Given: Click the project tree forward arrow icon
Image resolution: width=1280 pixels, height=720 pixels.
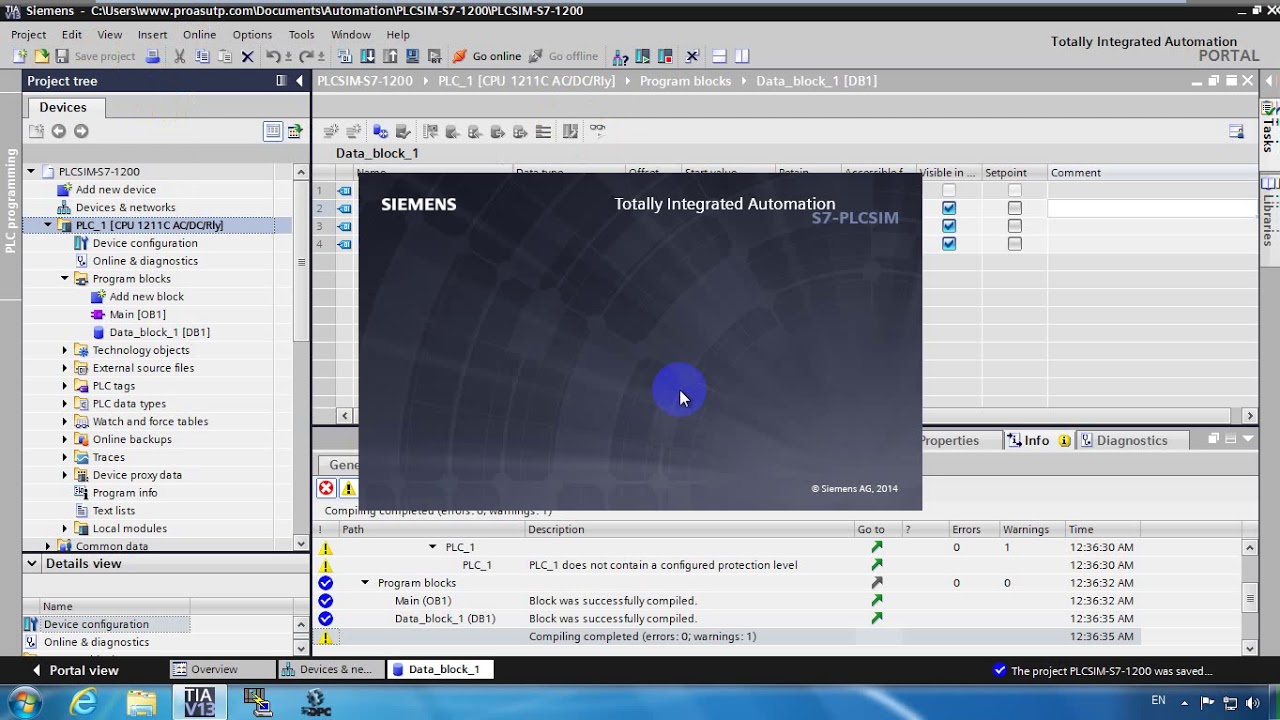Looking at the screenshot, I should point(81,131).
